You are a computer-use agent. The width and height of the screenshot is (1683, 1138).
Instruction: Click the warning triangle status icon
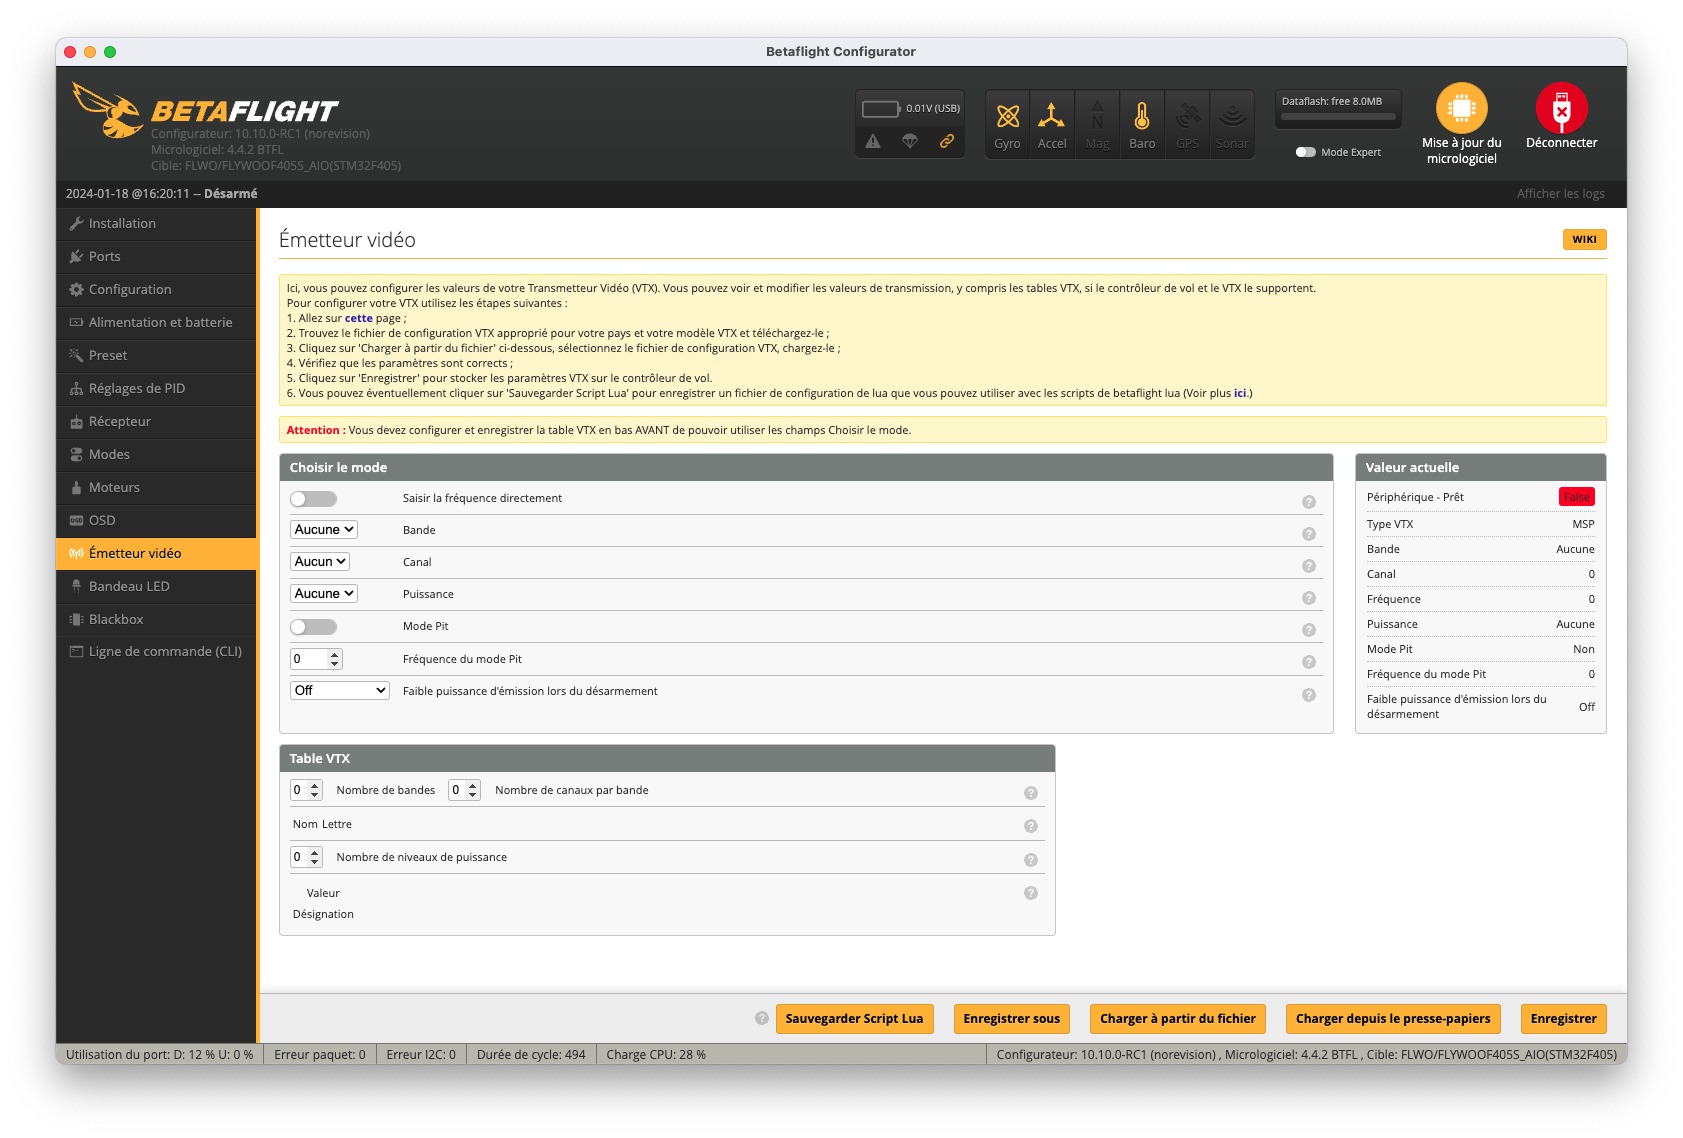(873, 141)
